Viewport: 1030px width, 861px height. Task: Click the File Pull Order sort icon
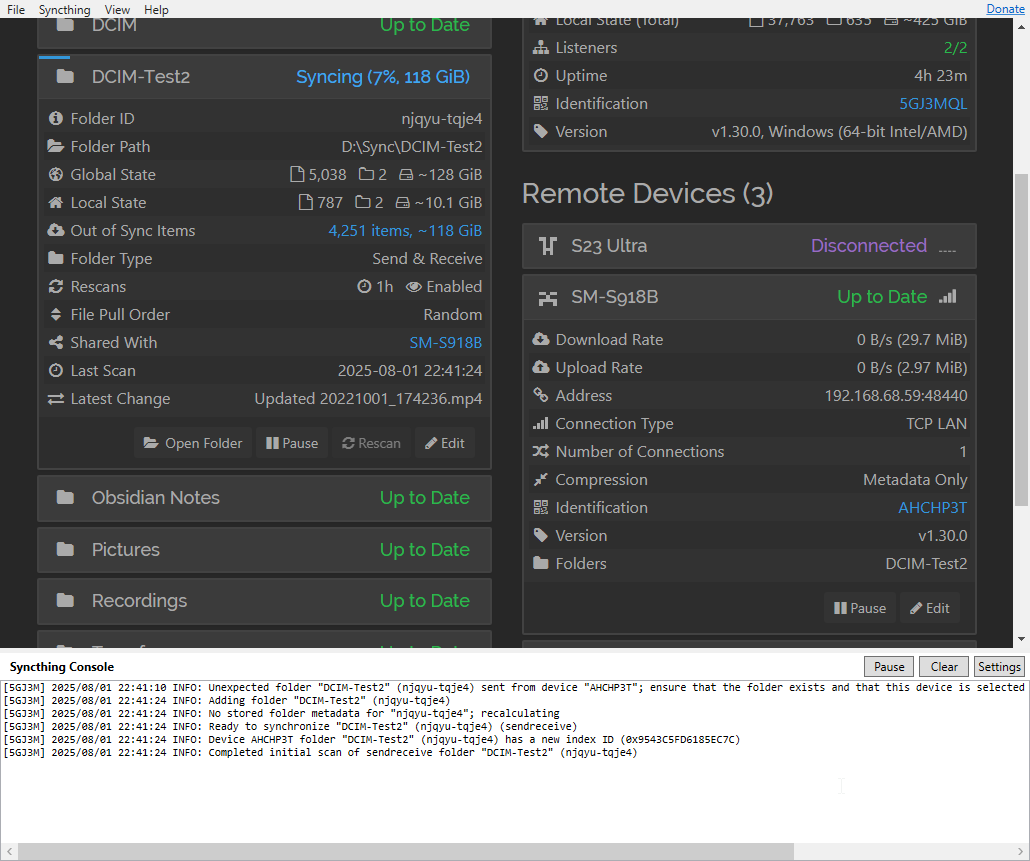point(56,315)
